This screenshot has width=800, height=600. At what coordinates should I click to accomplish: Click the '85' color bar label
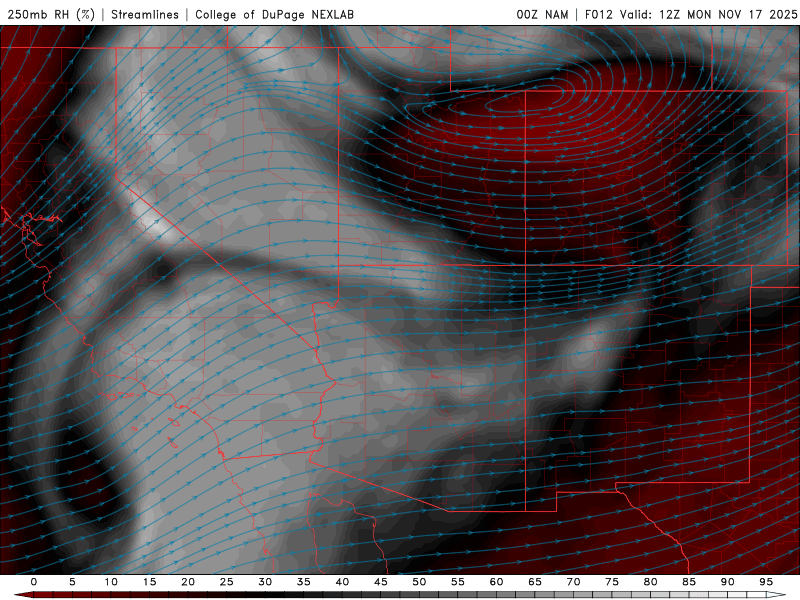pyautogui.click(x=689, y=582)
